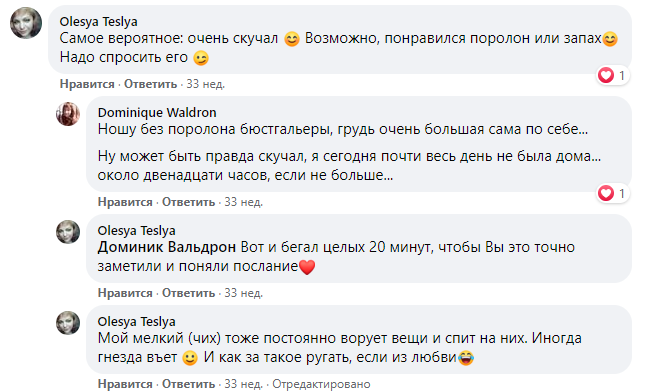Click the heart reaction on Dominique Waldron's comment
Viewport: 648px width, 392px height.
click(x=613, y=193)
